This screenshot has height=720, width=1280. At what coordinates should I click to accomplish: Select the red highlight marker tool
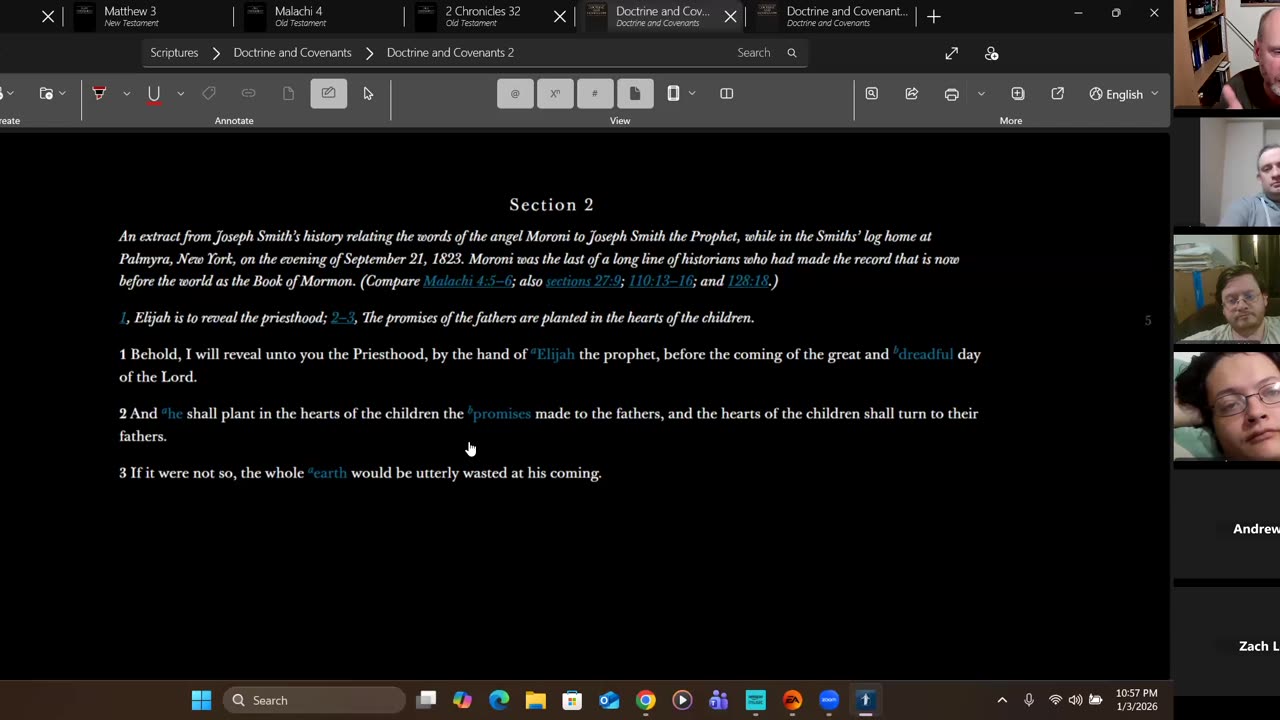[99, 93]
